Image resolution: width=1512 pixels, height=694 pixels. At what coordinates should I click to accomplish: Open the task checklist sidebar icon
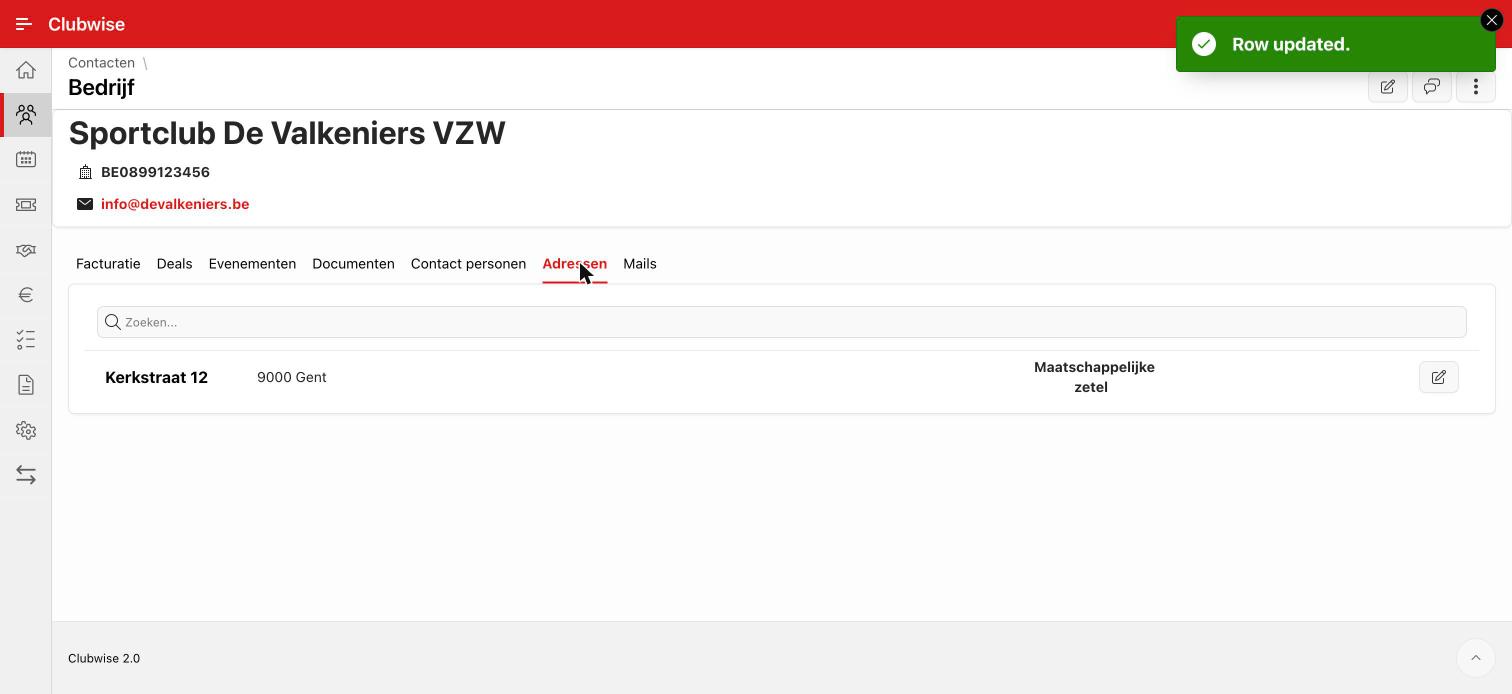[26, 340]
